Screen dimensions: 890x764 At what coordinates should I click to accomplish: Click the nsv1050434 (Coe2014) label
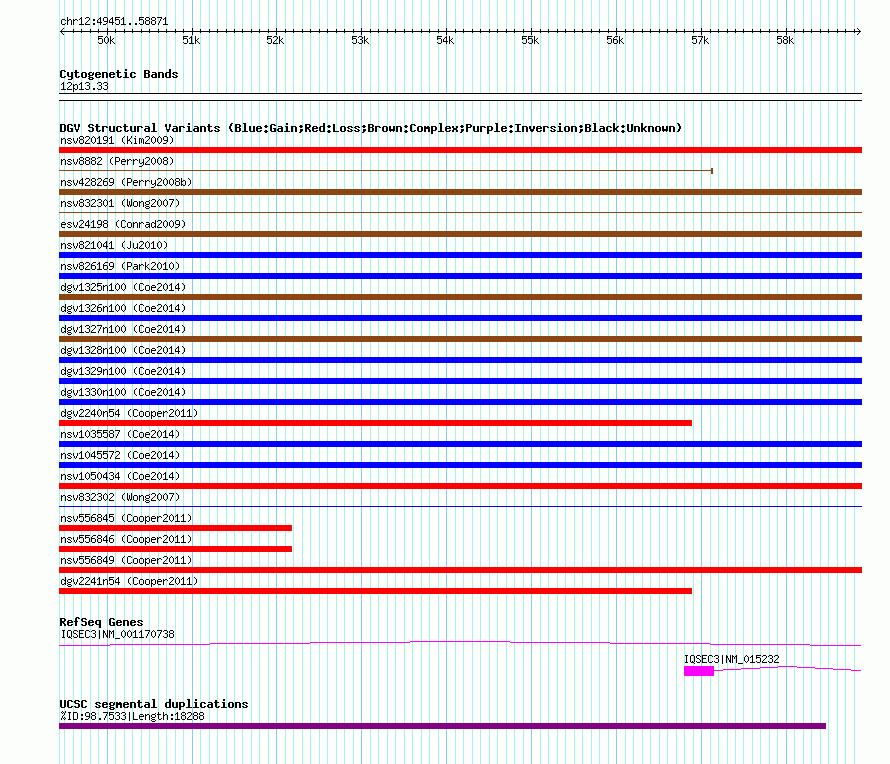coord(120,476)
